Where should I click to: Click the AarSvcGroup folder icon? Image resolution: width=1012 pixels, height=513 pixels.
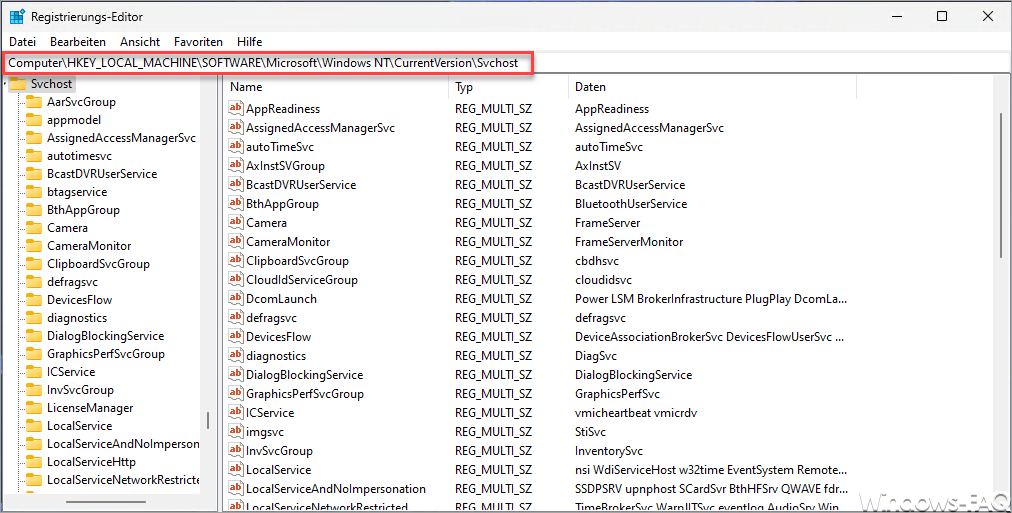pos(34,102)
